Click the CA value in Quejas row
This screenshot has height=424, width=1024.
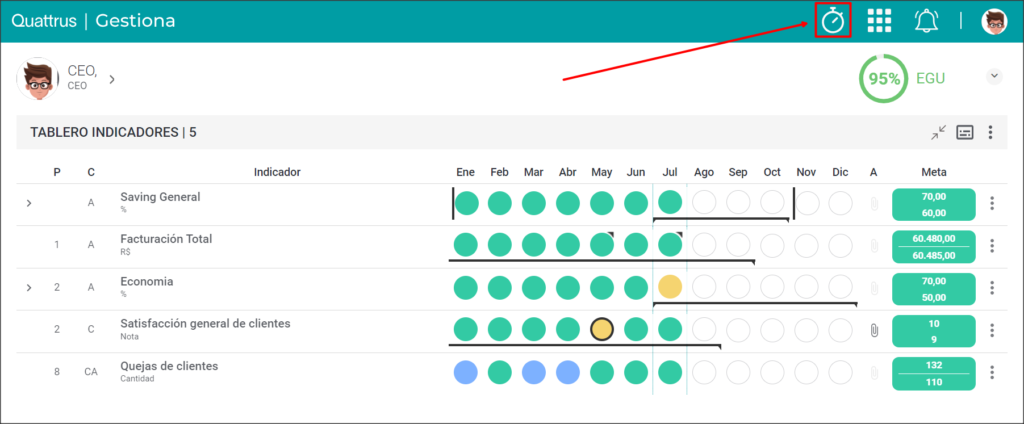click(x=91, y=372)
